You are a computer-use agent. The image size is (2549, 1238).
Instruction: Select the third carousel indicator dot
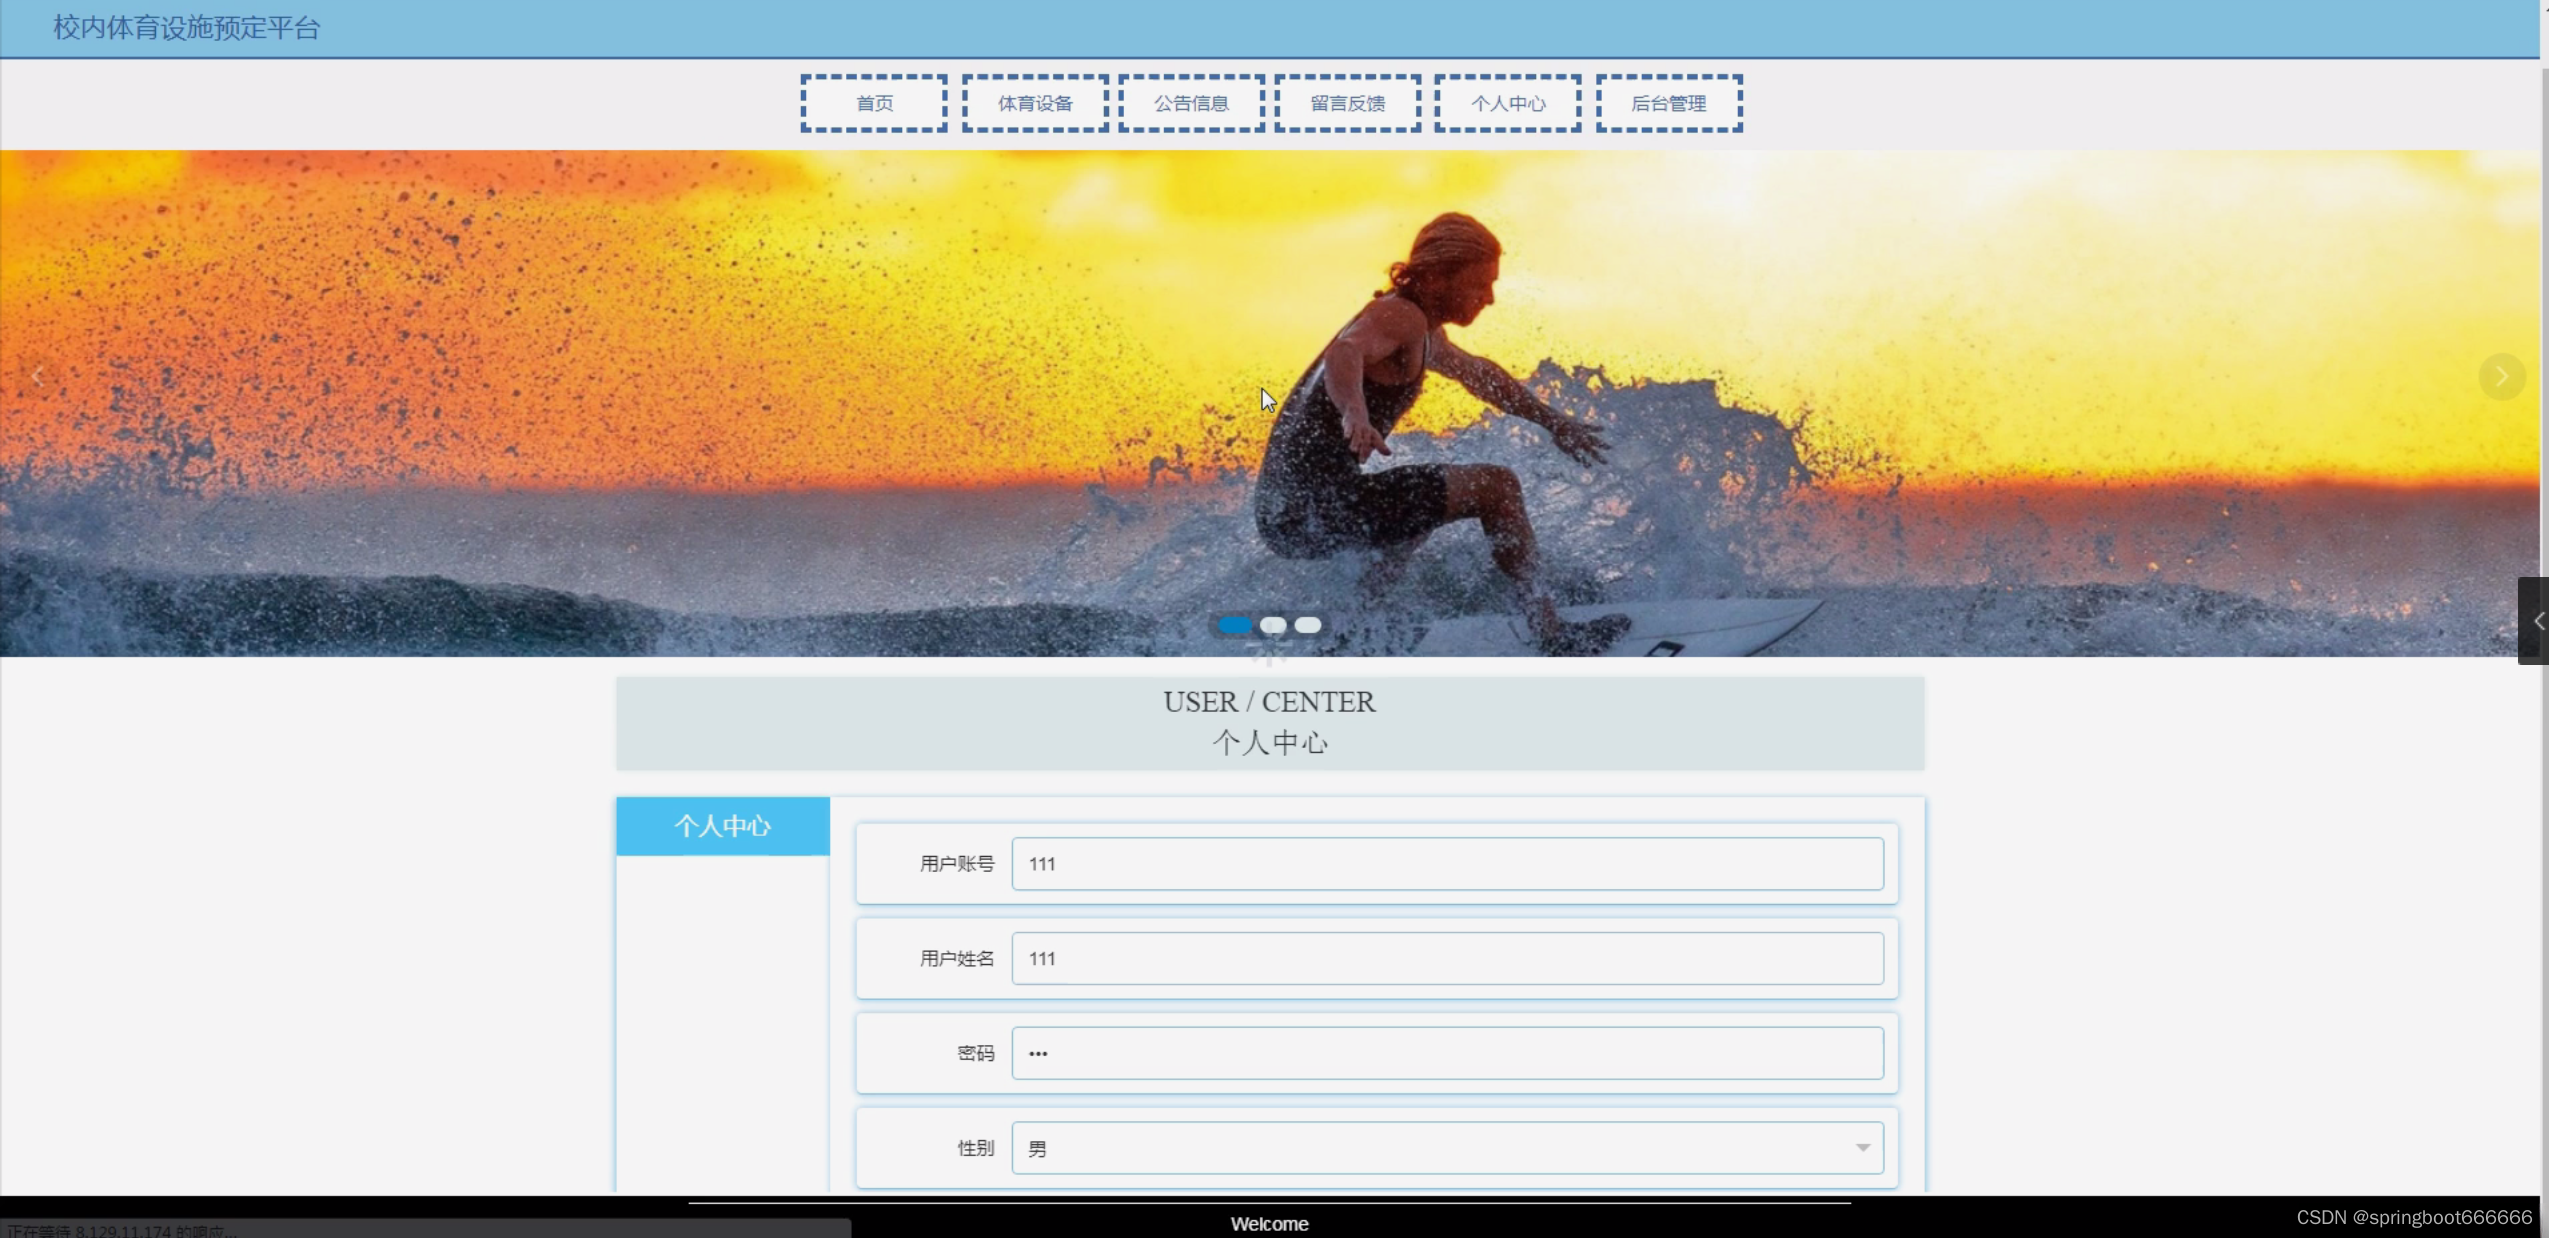(1308, 625)
